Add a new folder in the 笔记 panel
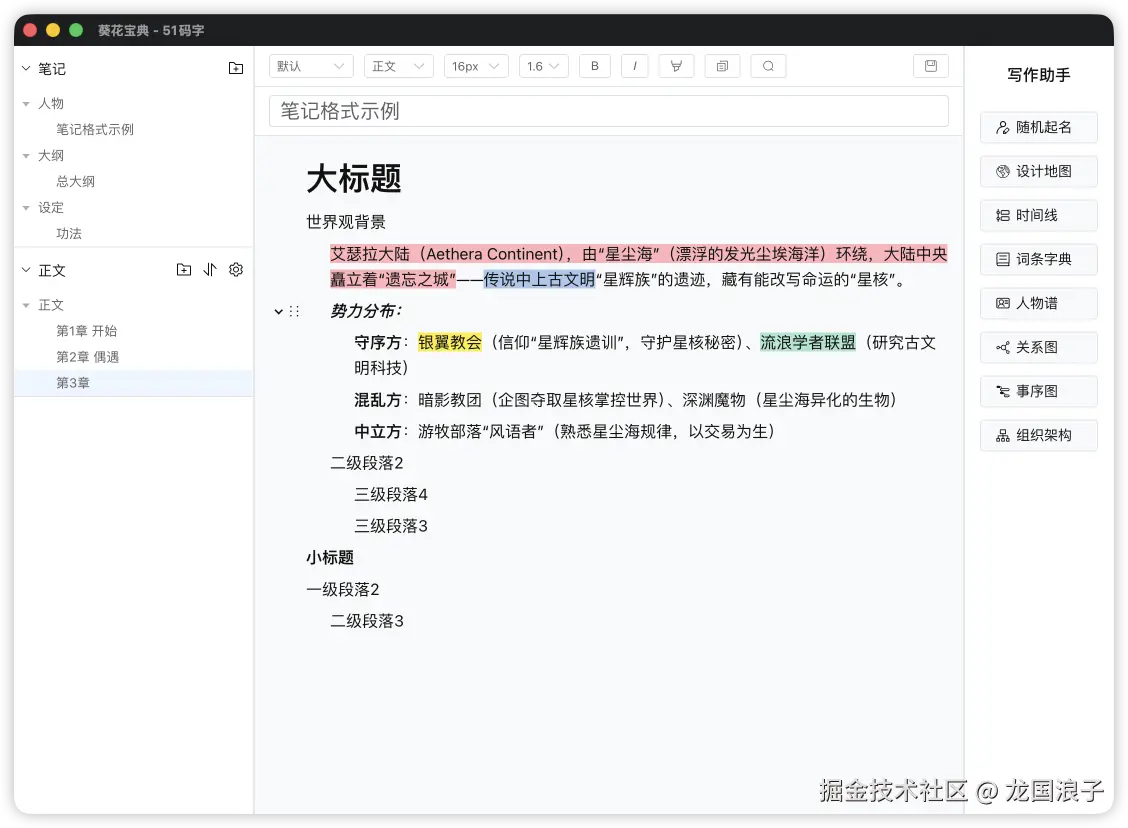1128x828 pixels. tap(235, 68)
